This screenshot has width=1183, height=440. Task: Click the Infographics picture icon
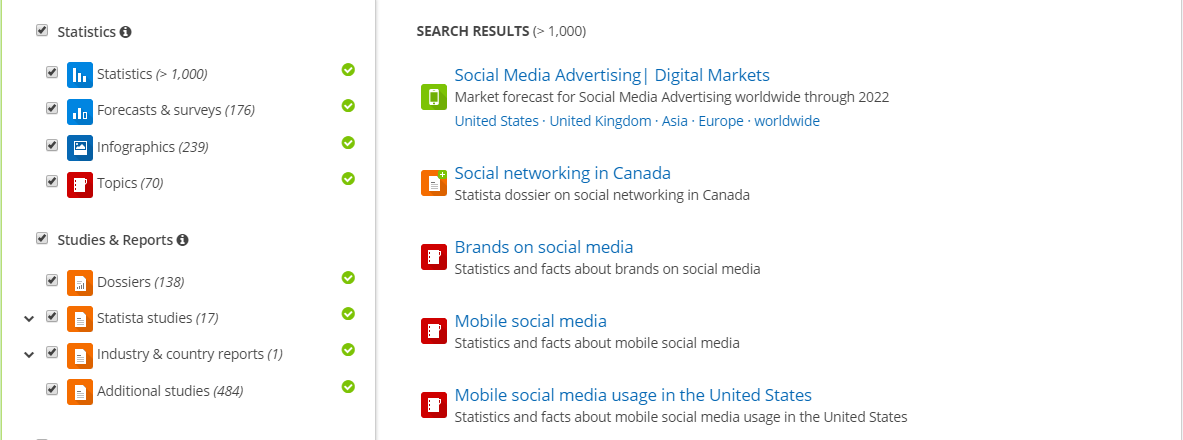pyautogui.click(x=80, y=147)
